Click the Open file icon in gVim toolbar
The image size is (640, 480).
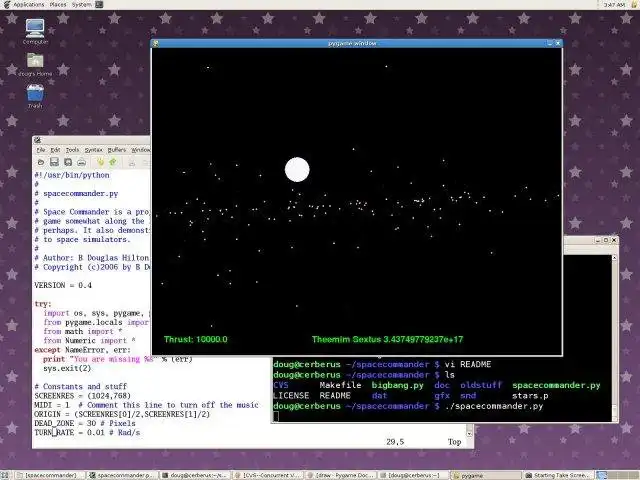(x=41, y=162)
